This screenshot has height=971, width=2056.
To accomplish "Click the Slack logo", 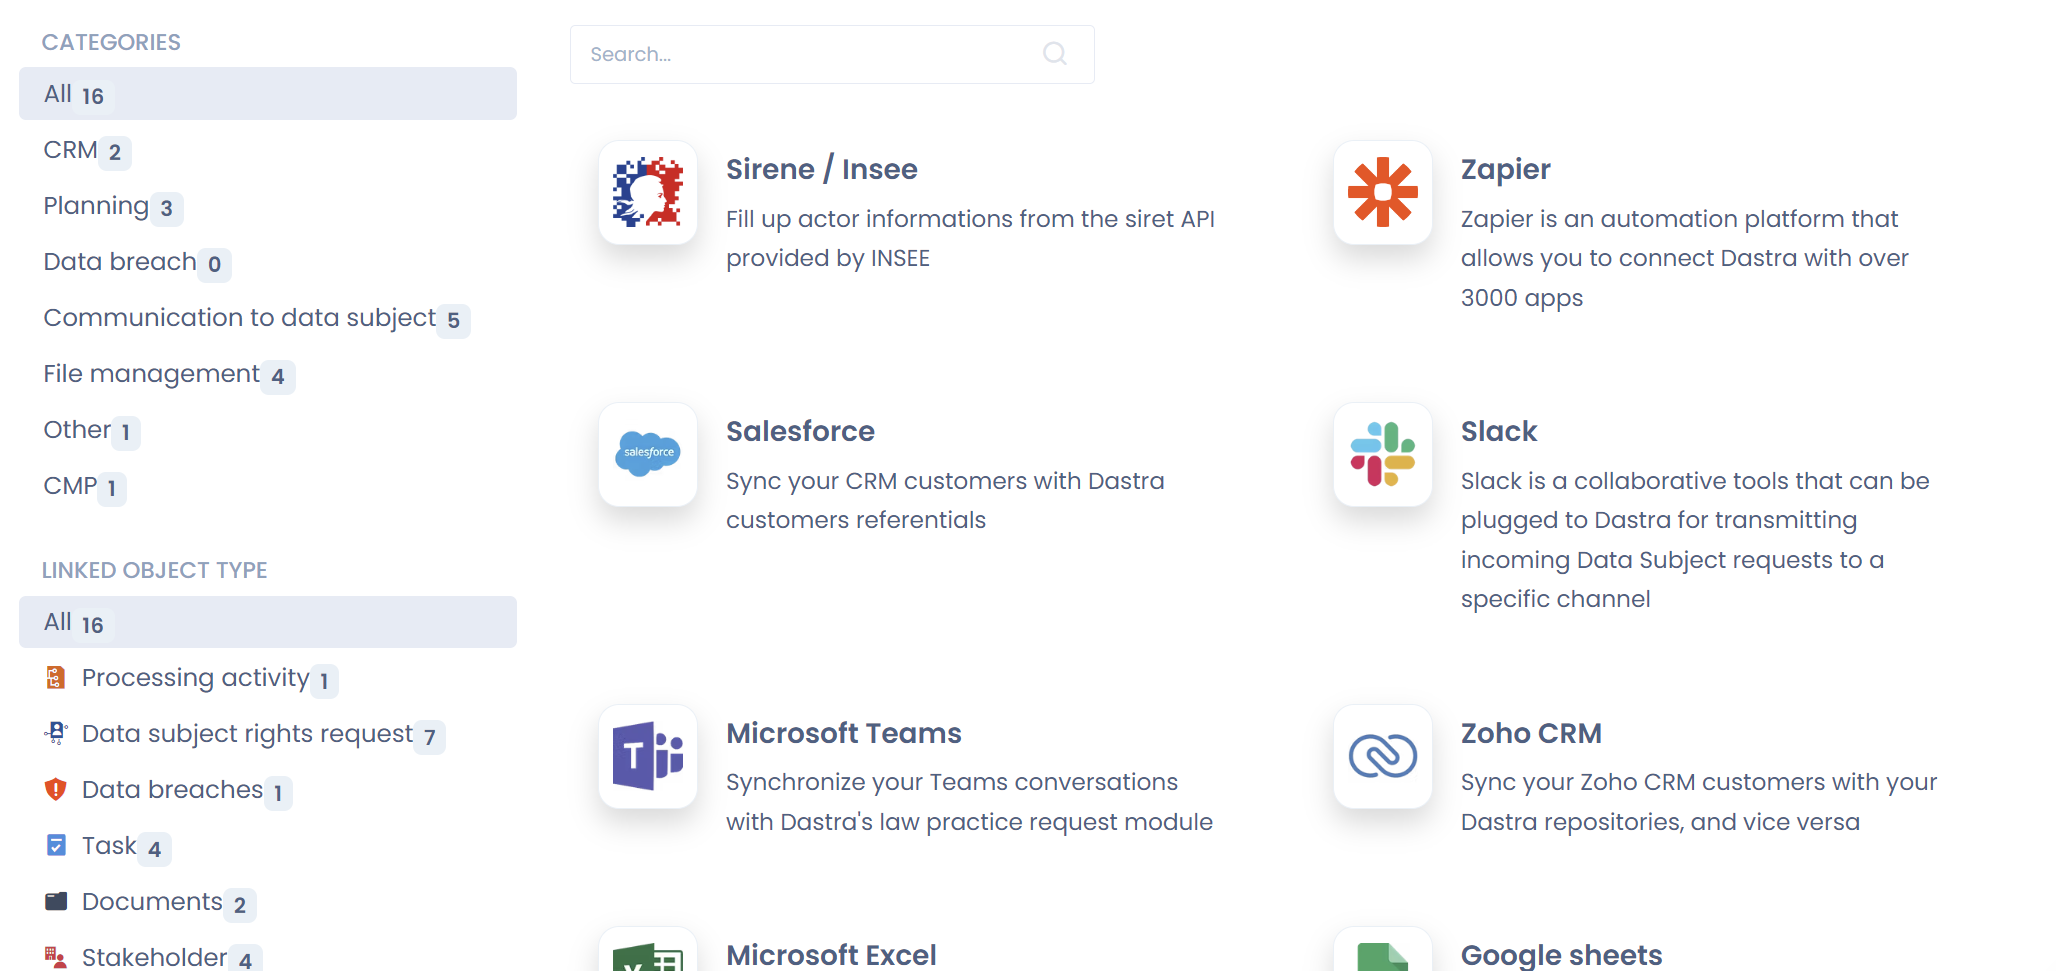I will [1383, 455].
